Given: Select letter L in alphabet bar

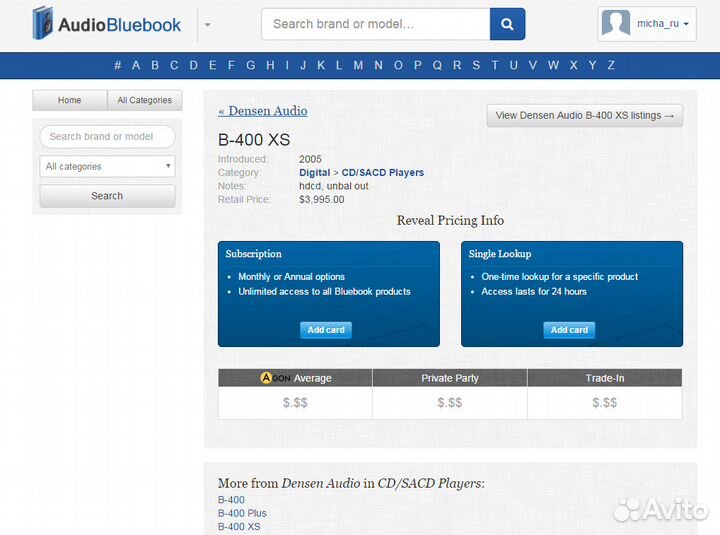Looking at the screenshot, I should tap(339, 65).
